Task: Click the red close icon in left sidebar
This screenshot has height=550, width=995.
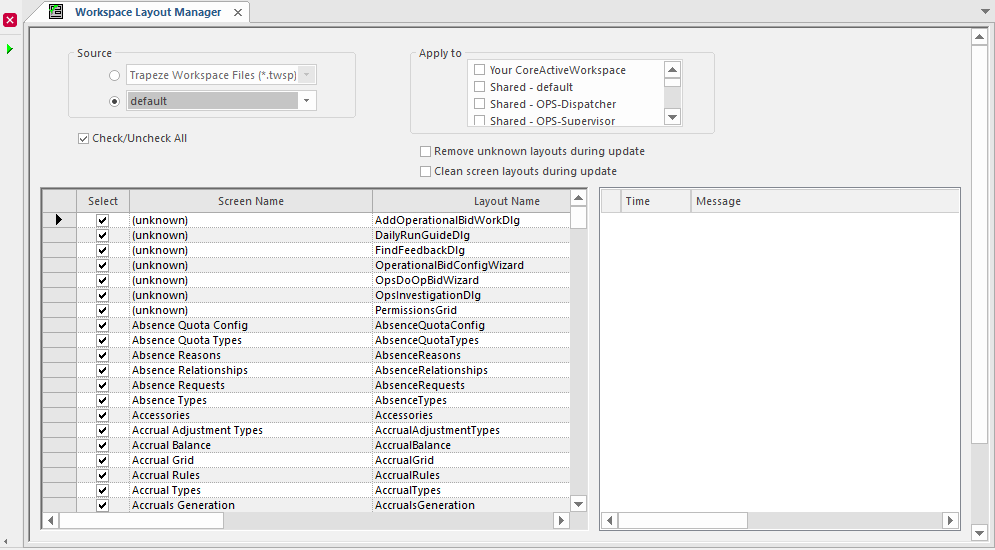Action: [10, 20]
